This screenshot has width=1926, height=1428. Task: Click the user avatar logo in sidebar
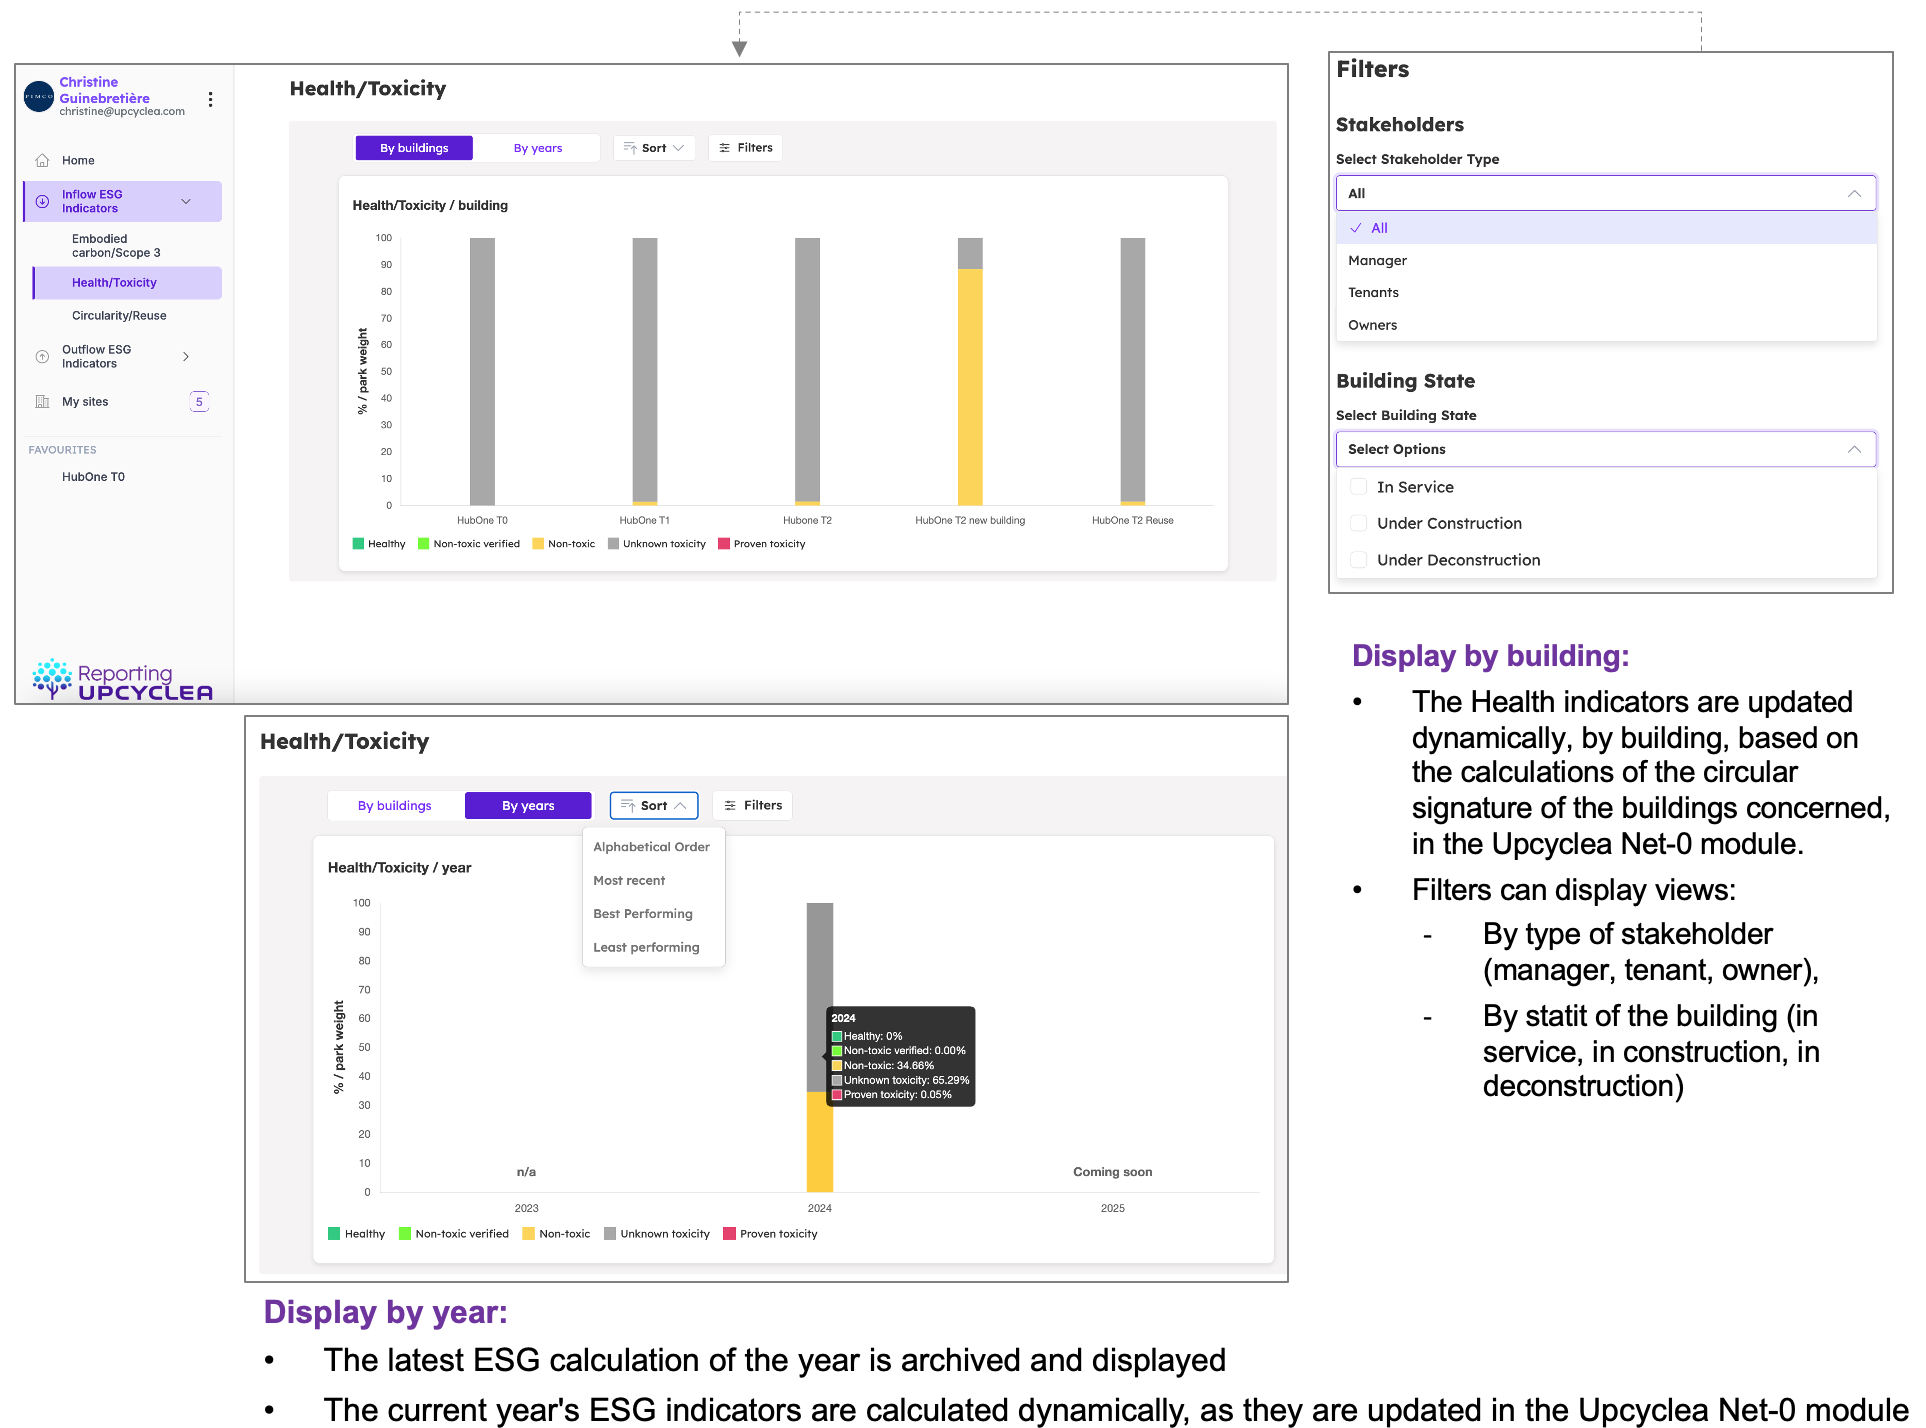(38, 97)
